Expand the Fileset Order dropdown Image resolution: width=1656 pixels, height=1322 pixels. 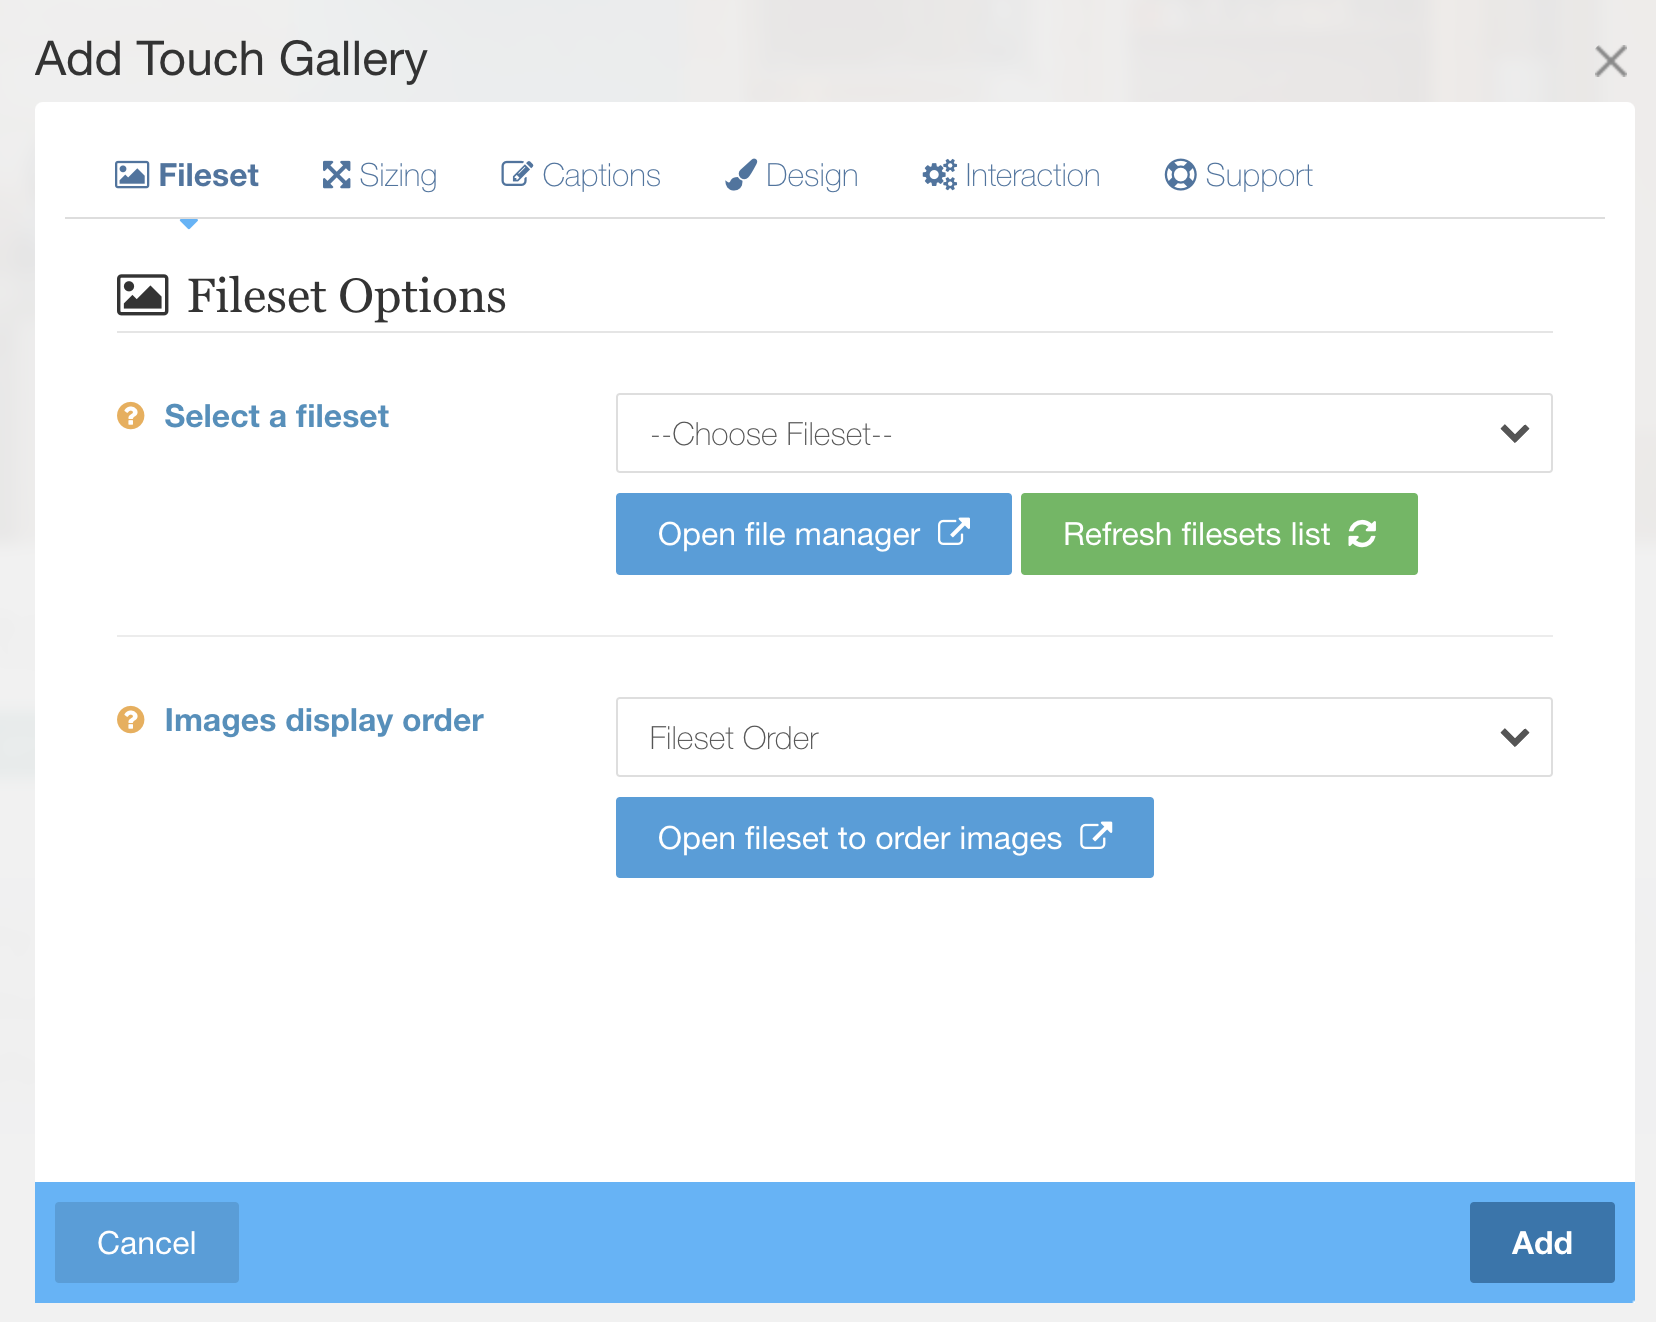(1084, 737)
